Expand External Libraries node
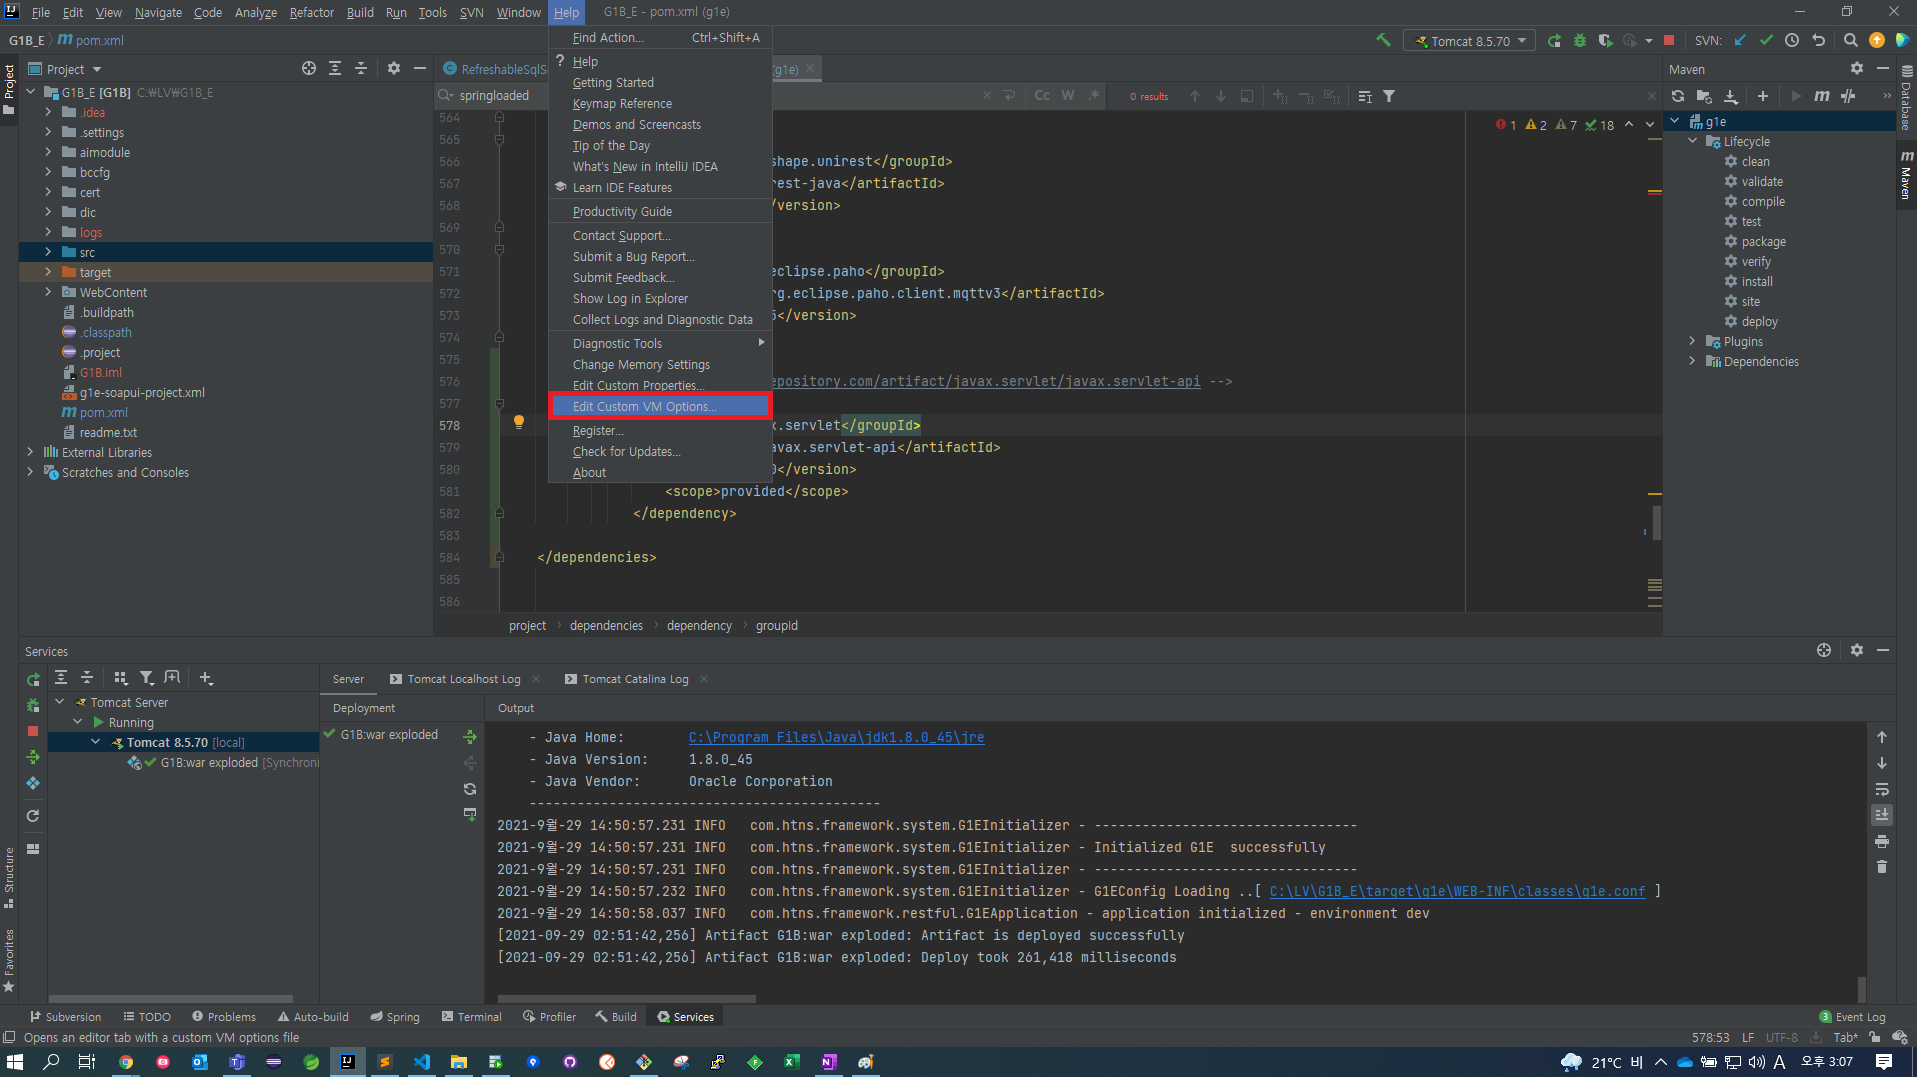Image resolution: width=1917 pixels, height=1077 pixels. [30, 452]
